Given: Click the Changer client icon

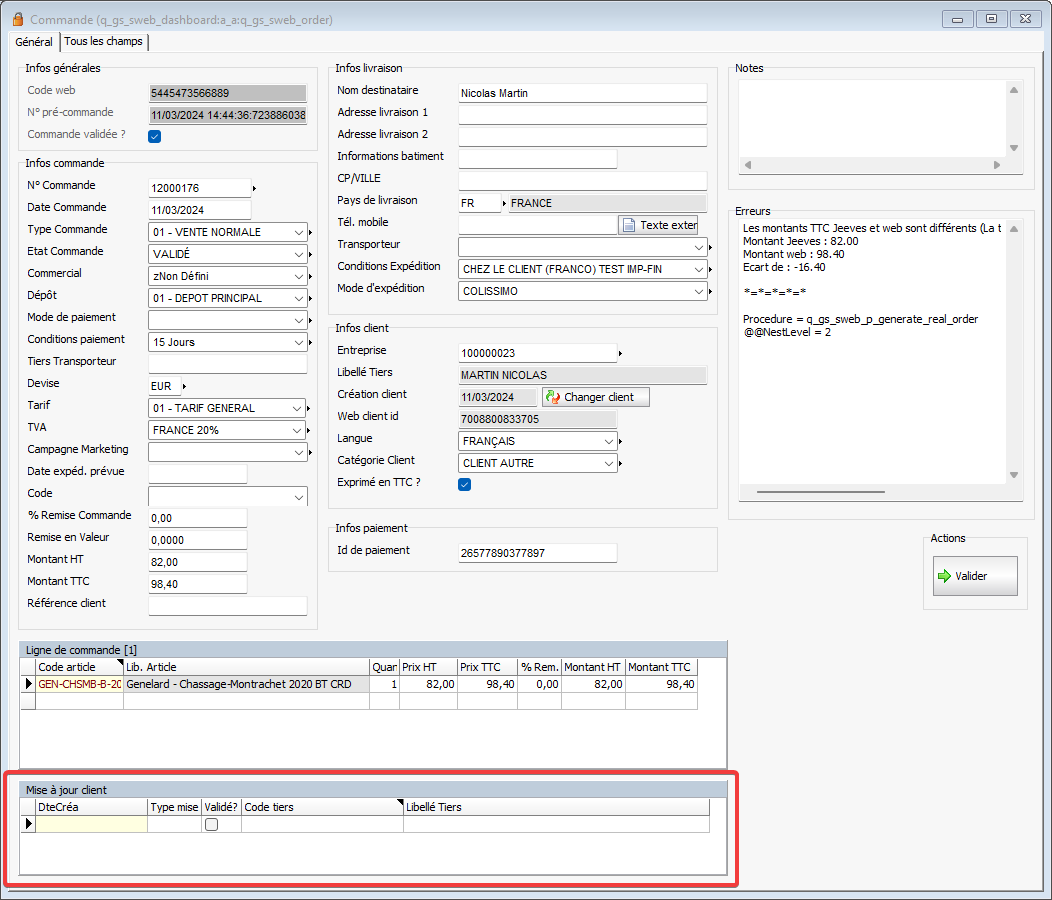Looking at the screenshot, I should point(551,397).
